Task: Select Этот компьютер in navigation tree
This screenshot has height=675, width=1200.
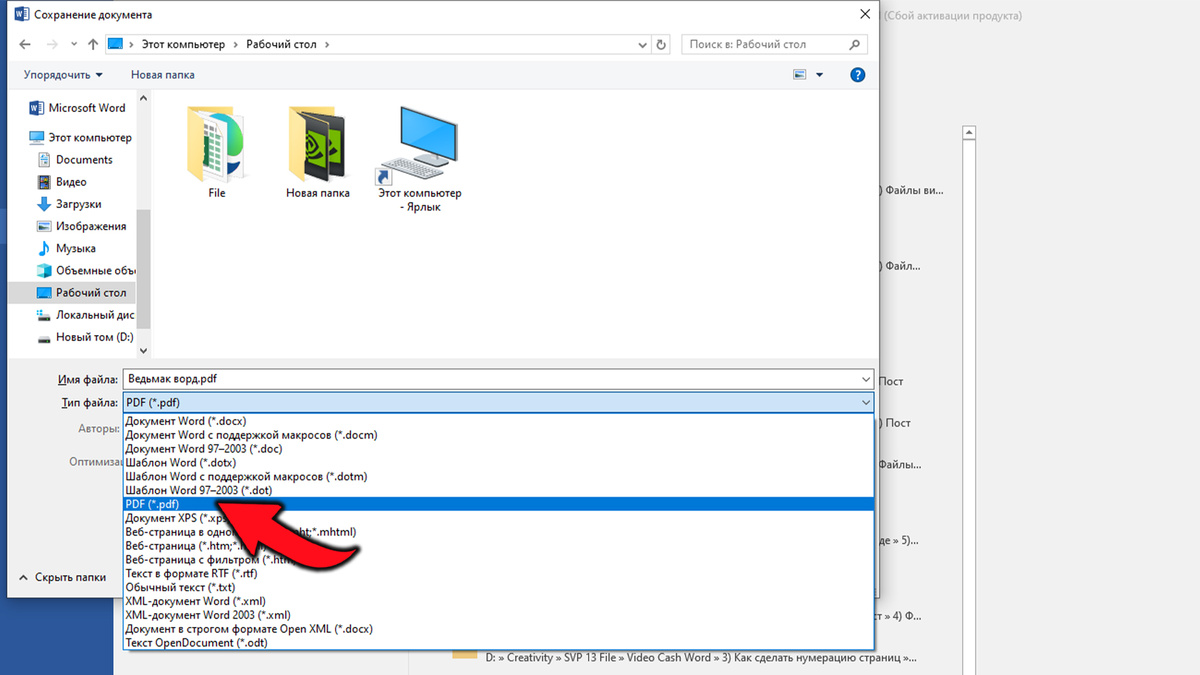Action: tap(80, 138)
